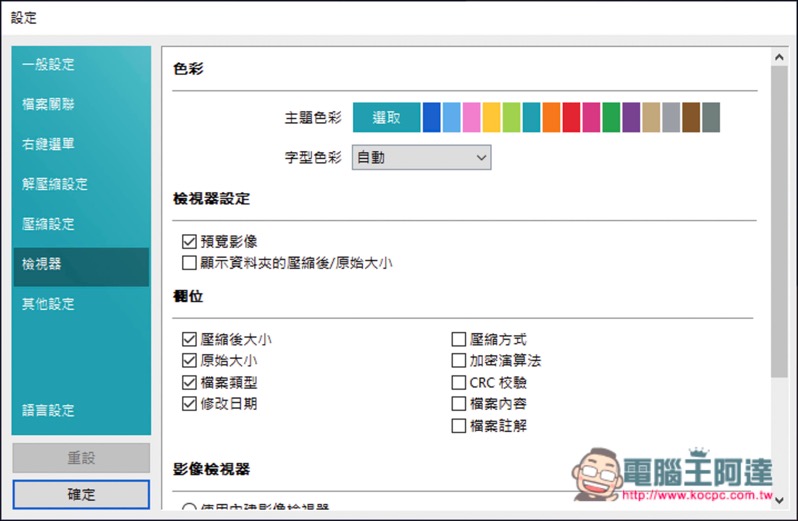
Task: Enable the CRC 校驗 column checkbox
Action: [459, 382]
